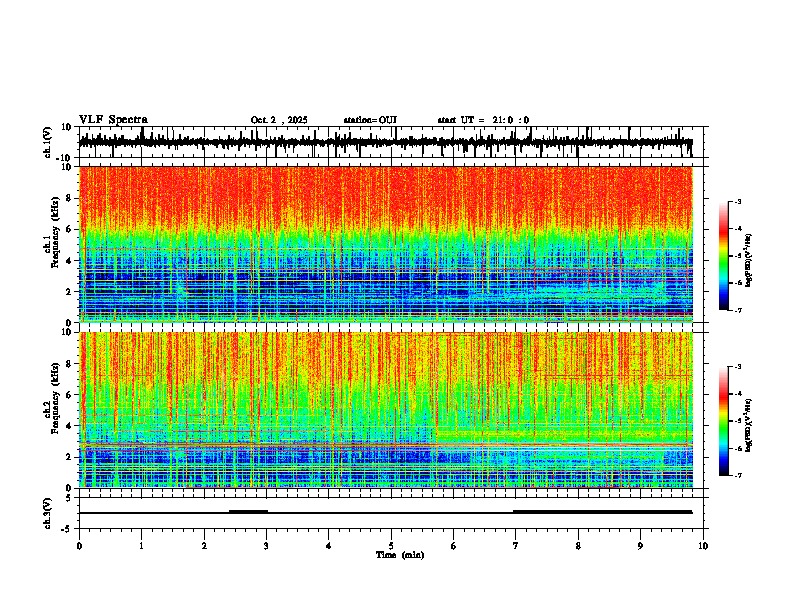
Task: Click the "8" kHz tick on ch.1 frequency axis
Action: 70,198
